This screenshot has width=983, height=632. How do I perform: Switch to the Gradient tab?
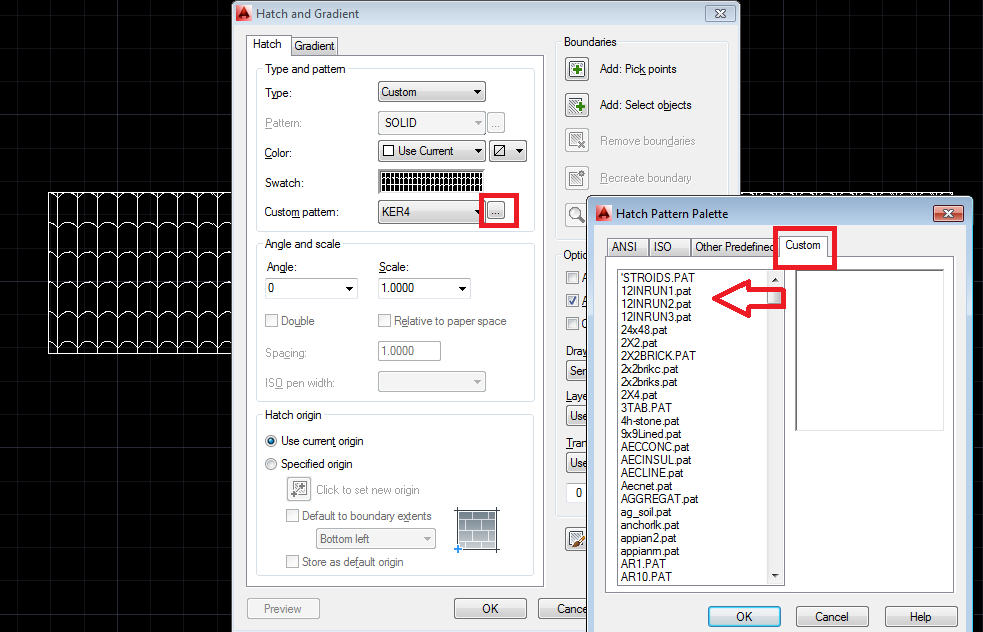tap(314, 45)
